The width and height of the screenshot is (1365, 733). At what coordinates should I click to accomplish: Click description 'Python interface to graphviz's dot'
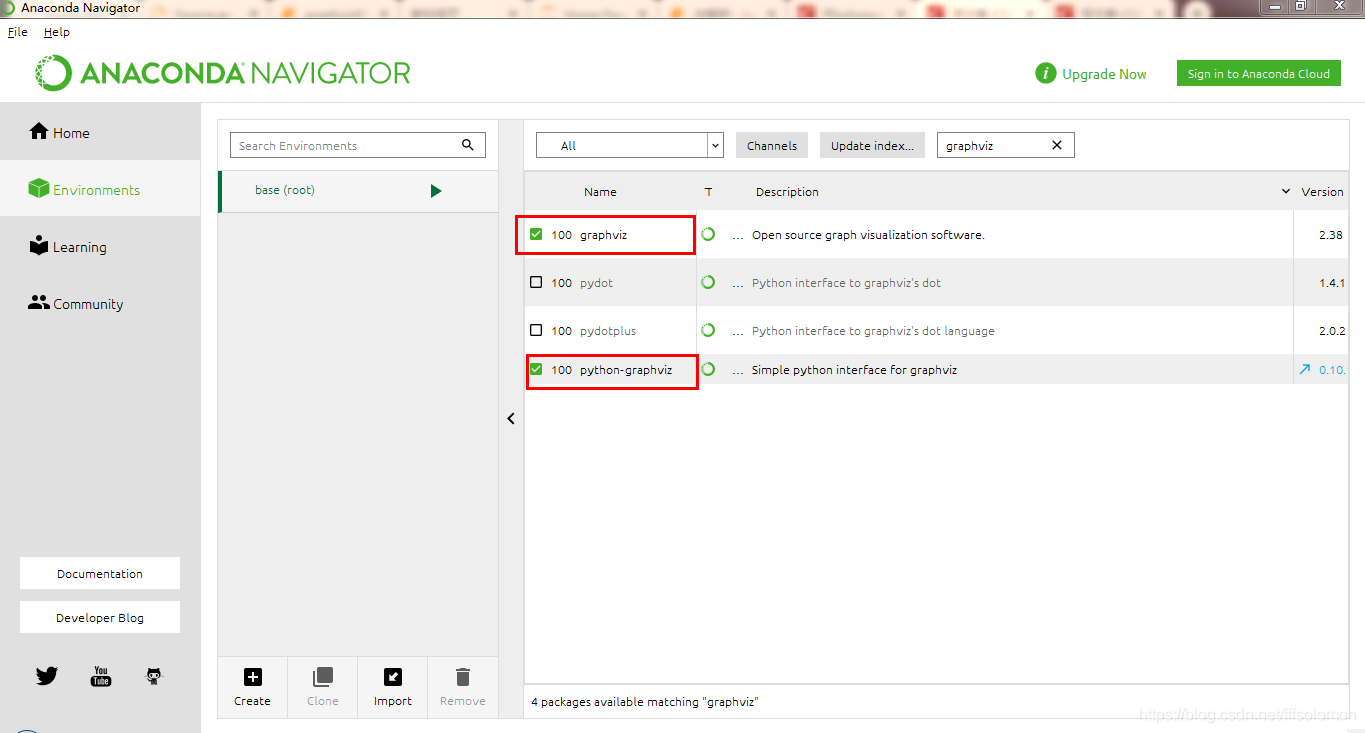846,282
